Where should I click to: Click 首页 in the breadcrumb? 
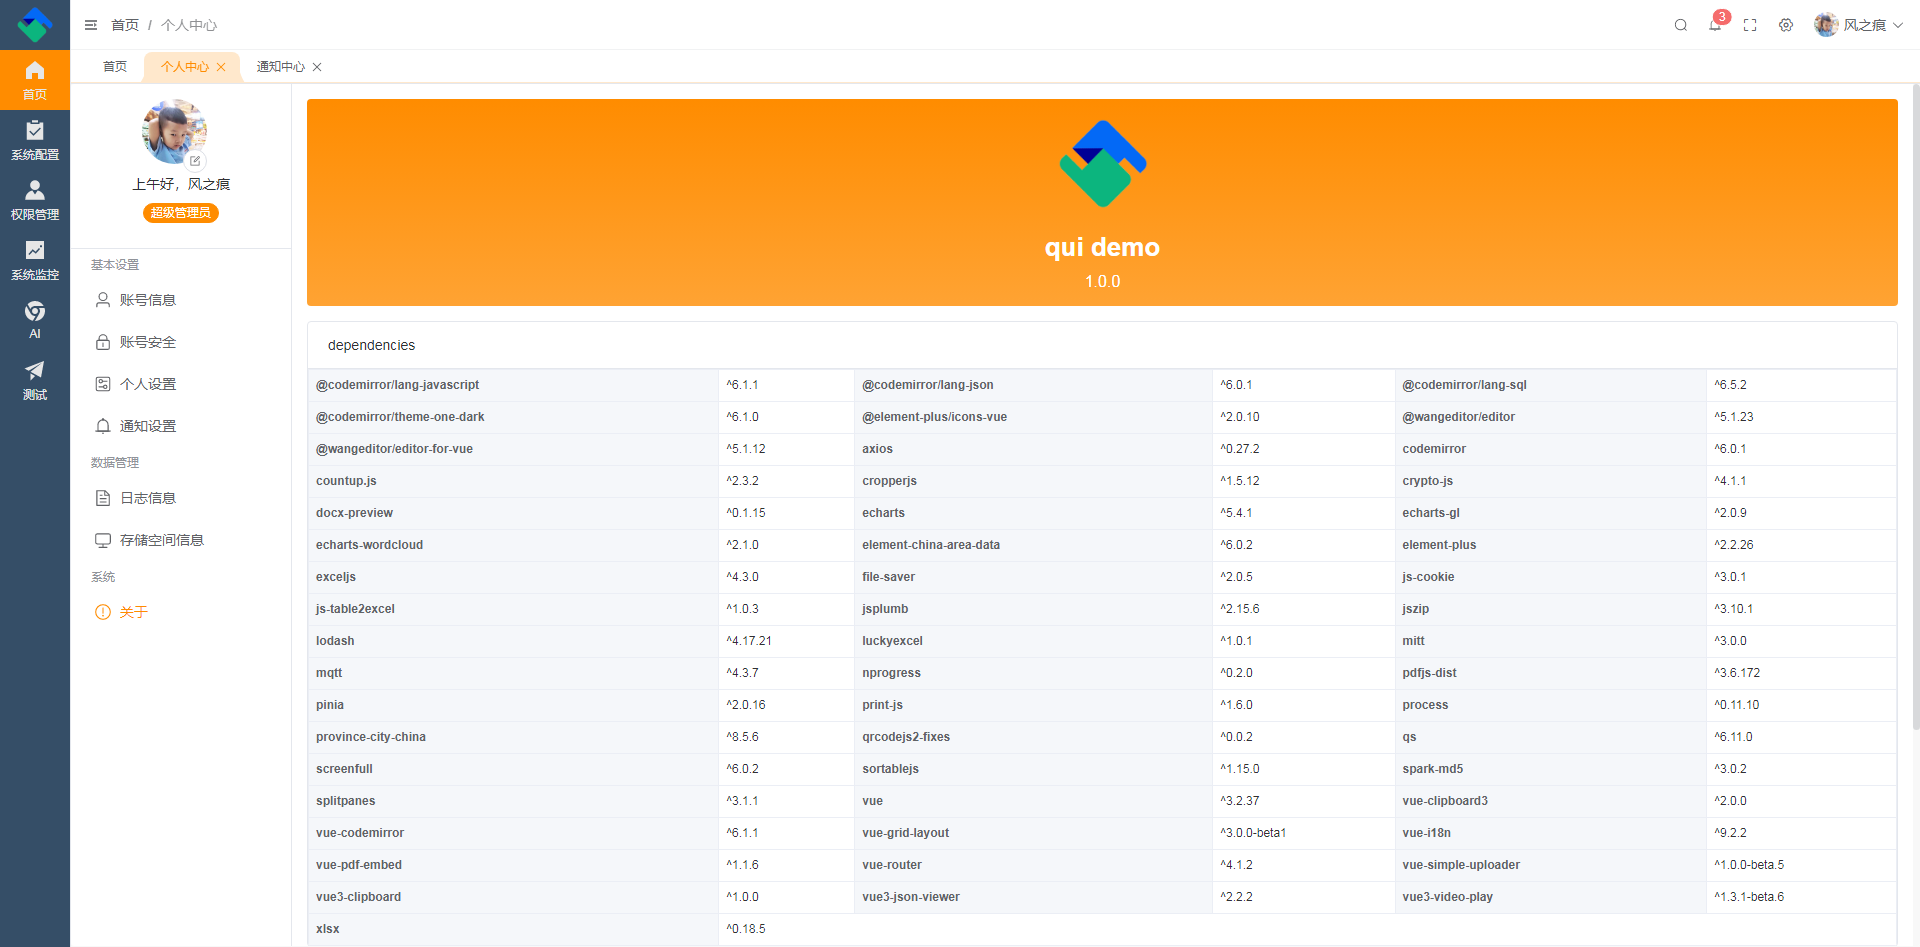point(125,25)
